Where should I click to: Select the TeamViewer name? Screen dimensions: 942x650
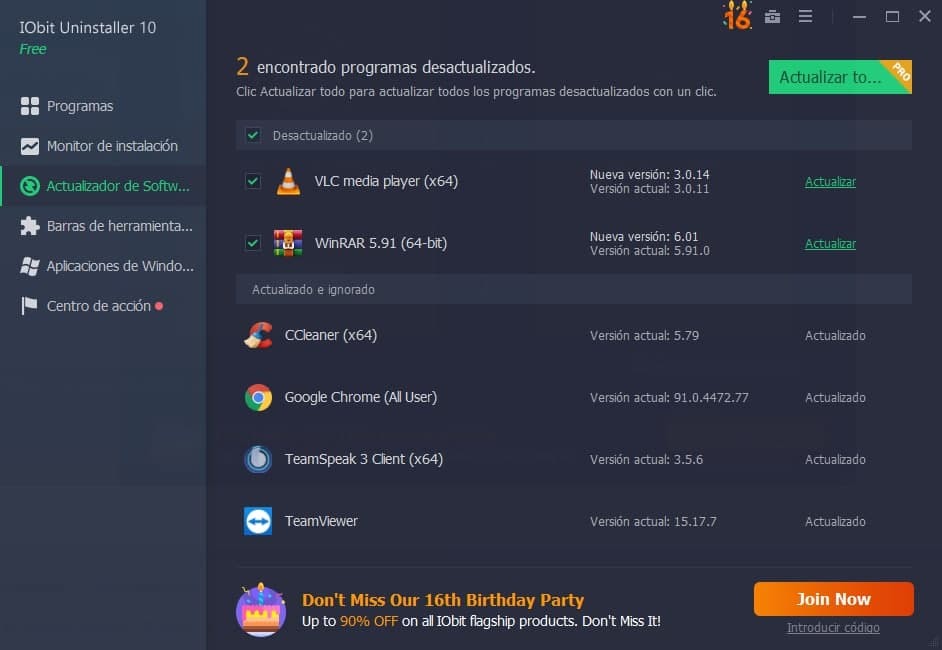321,521
